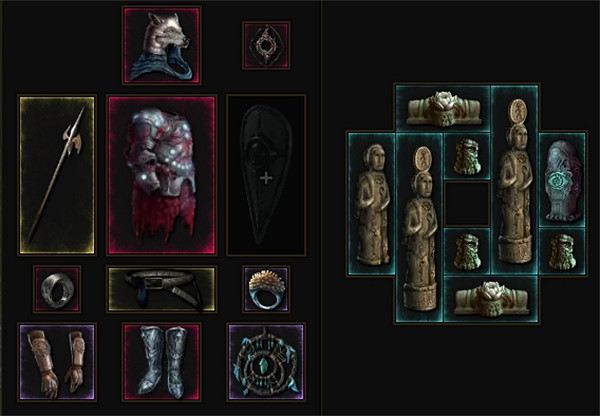Click the leather belt slot
The width and height of the screenshot is (600, 416).
point(161,289)
